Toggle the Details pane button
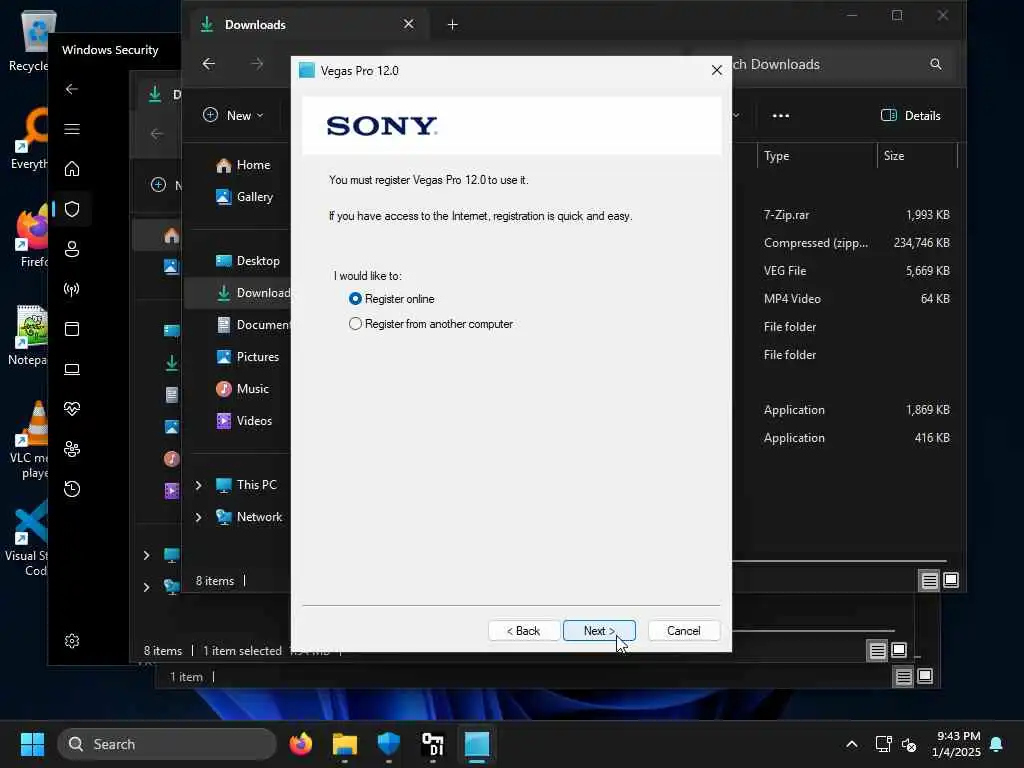The image size is (1024, 768). pos(910,116)
